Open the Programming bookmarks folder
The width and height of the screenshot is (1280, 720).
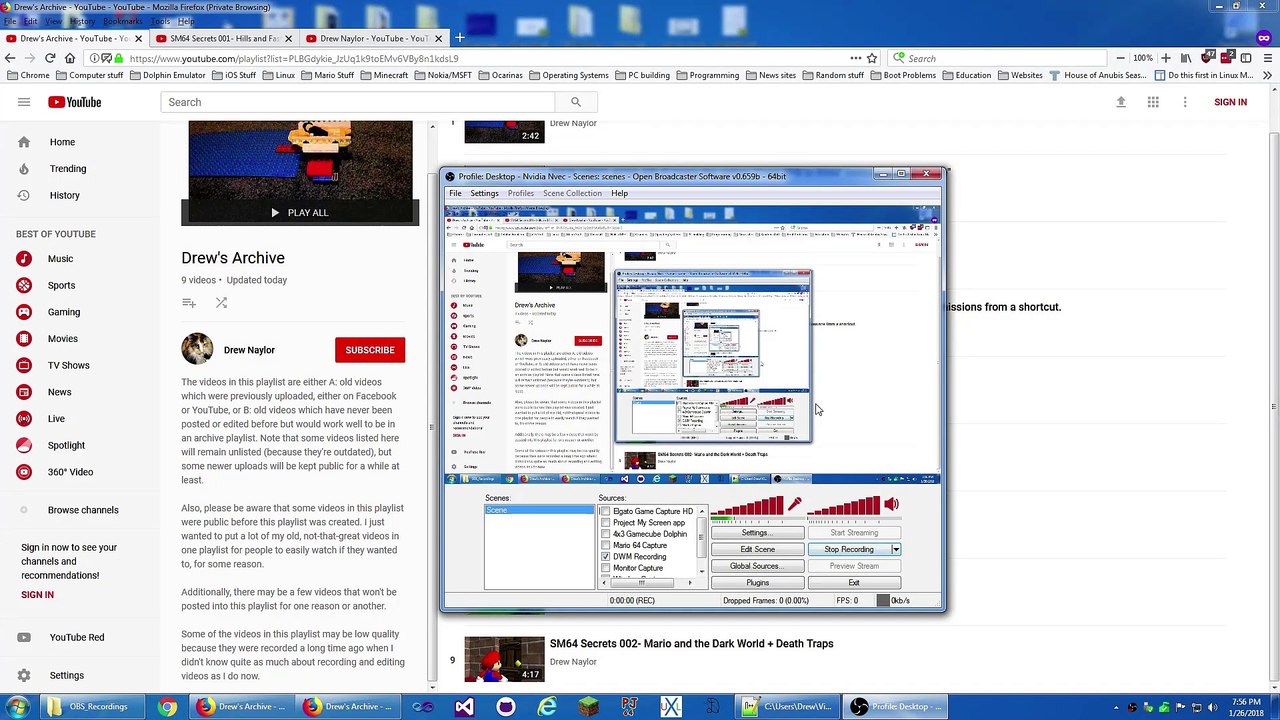click(x=707, y=75)
